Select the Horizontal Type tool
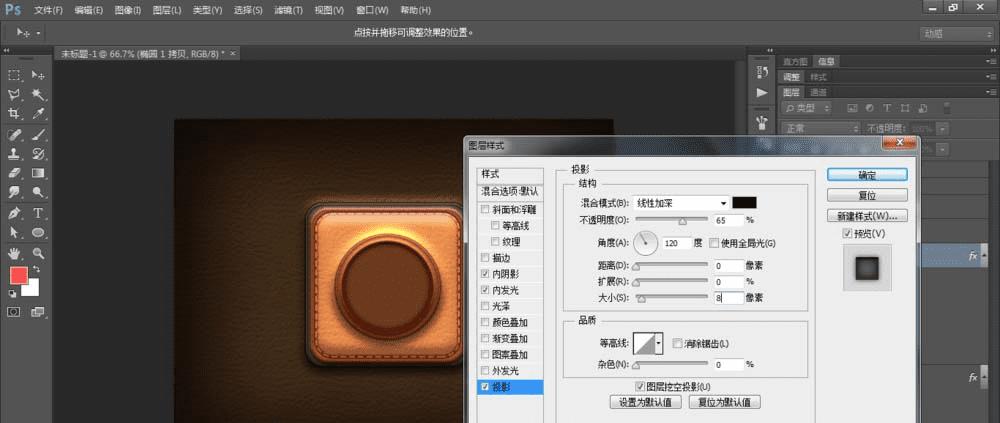Viewport: 1000px width, 423px height. (x=38, y=213)
